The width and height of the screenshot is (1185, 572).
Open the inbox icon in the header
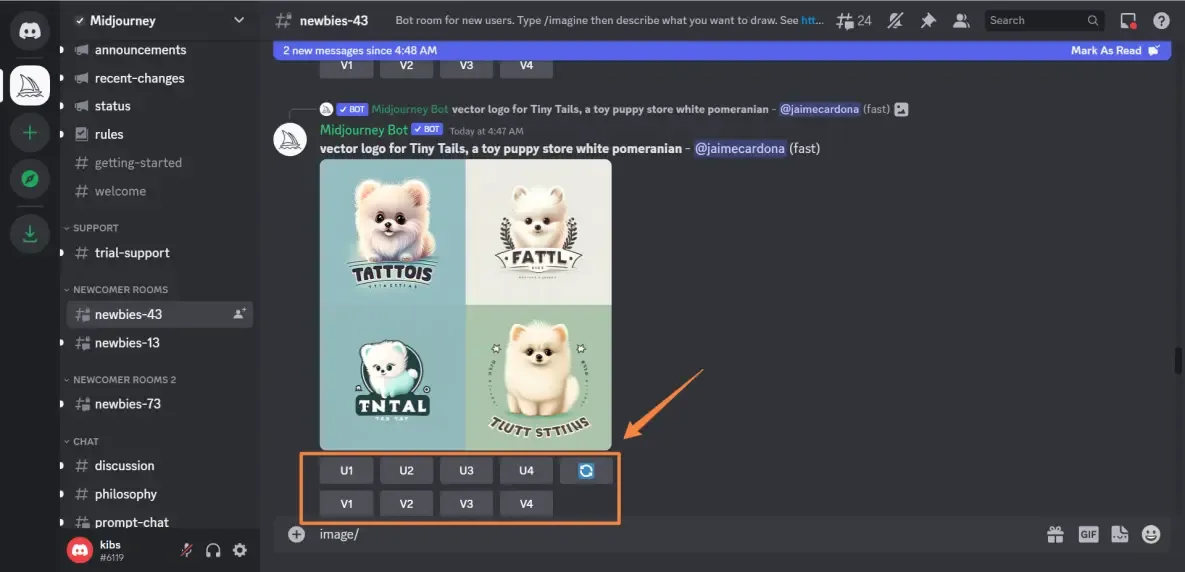[1128, 20]
